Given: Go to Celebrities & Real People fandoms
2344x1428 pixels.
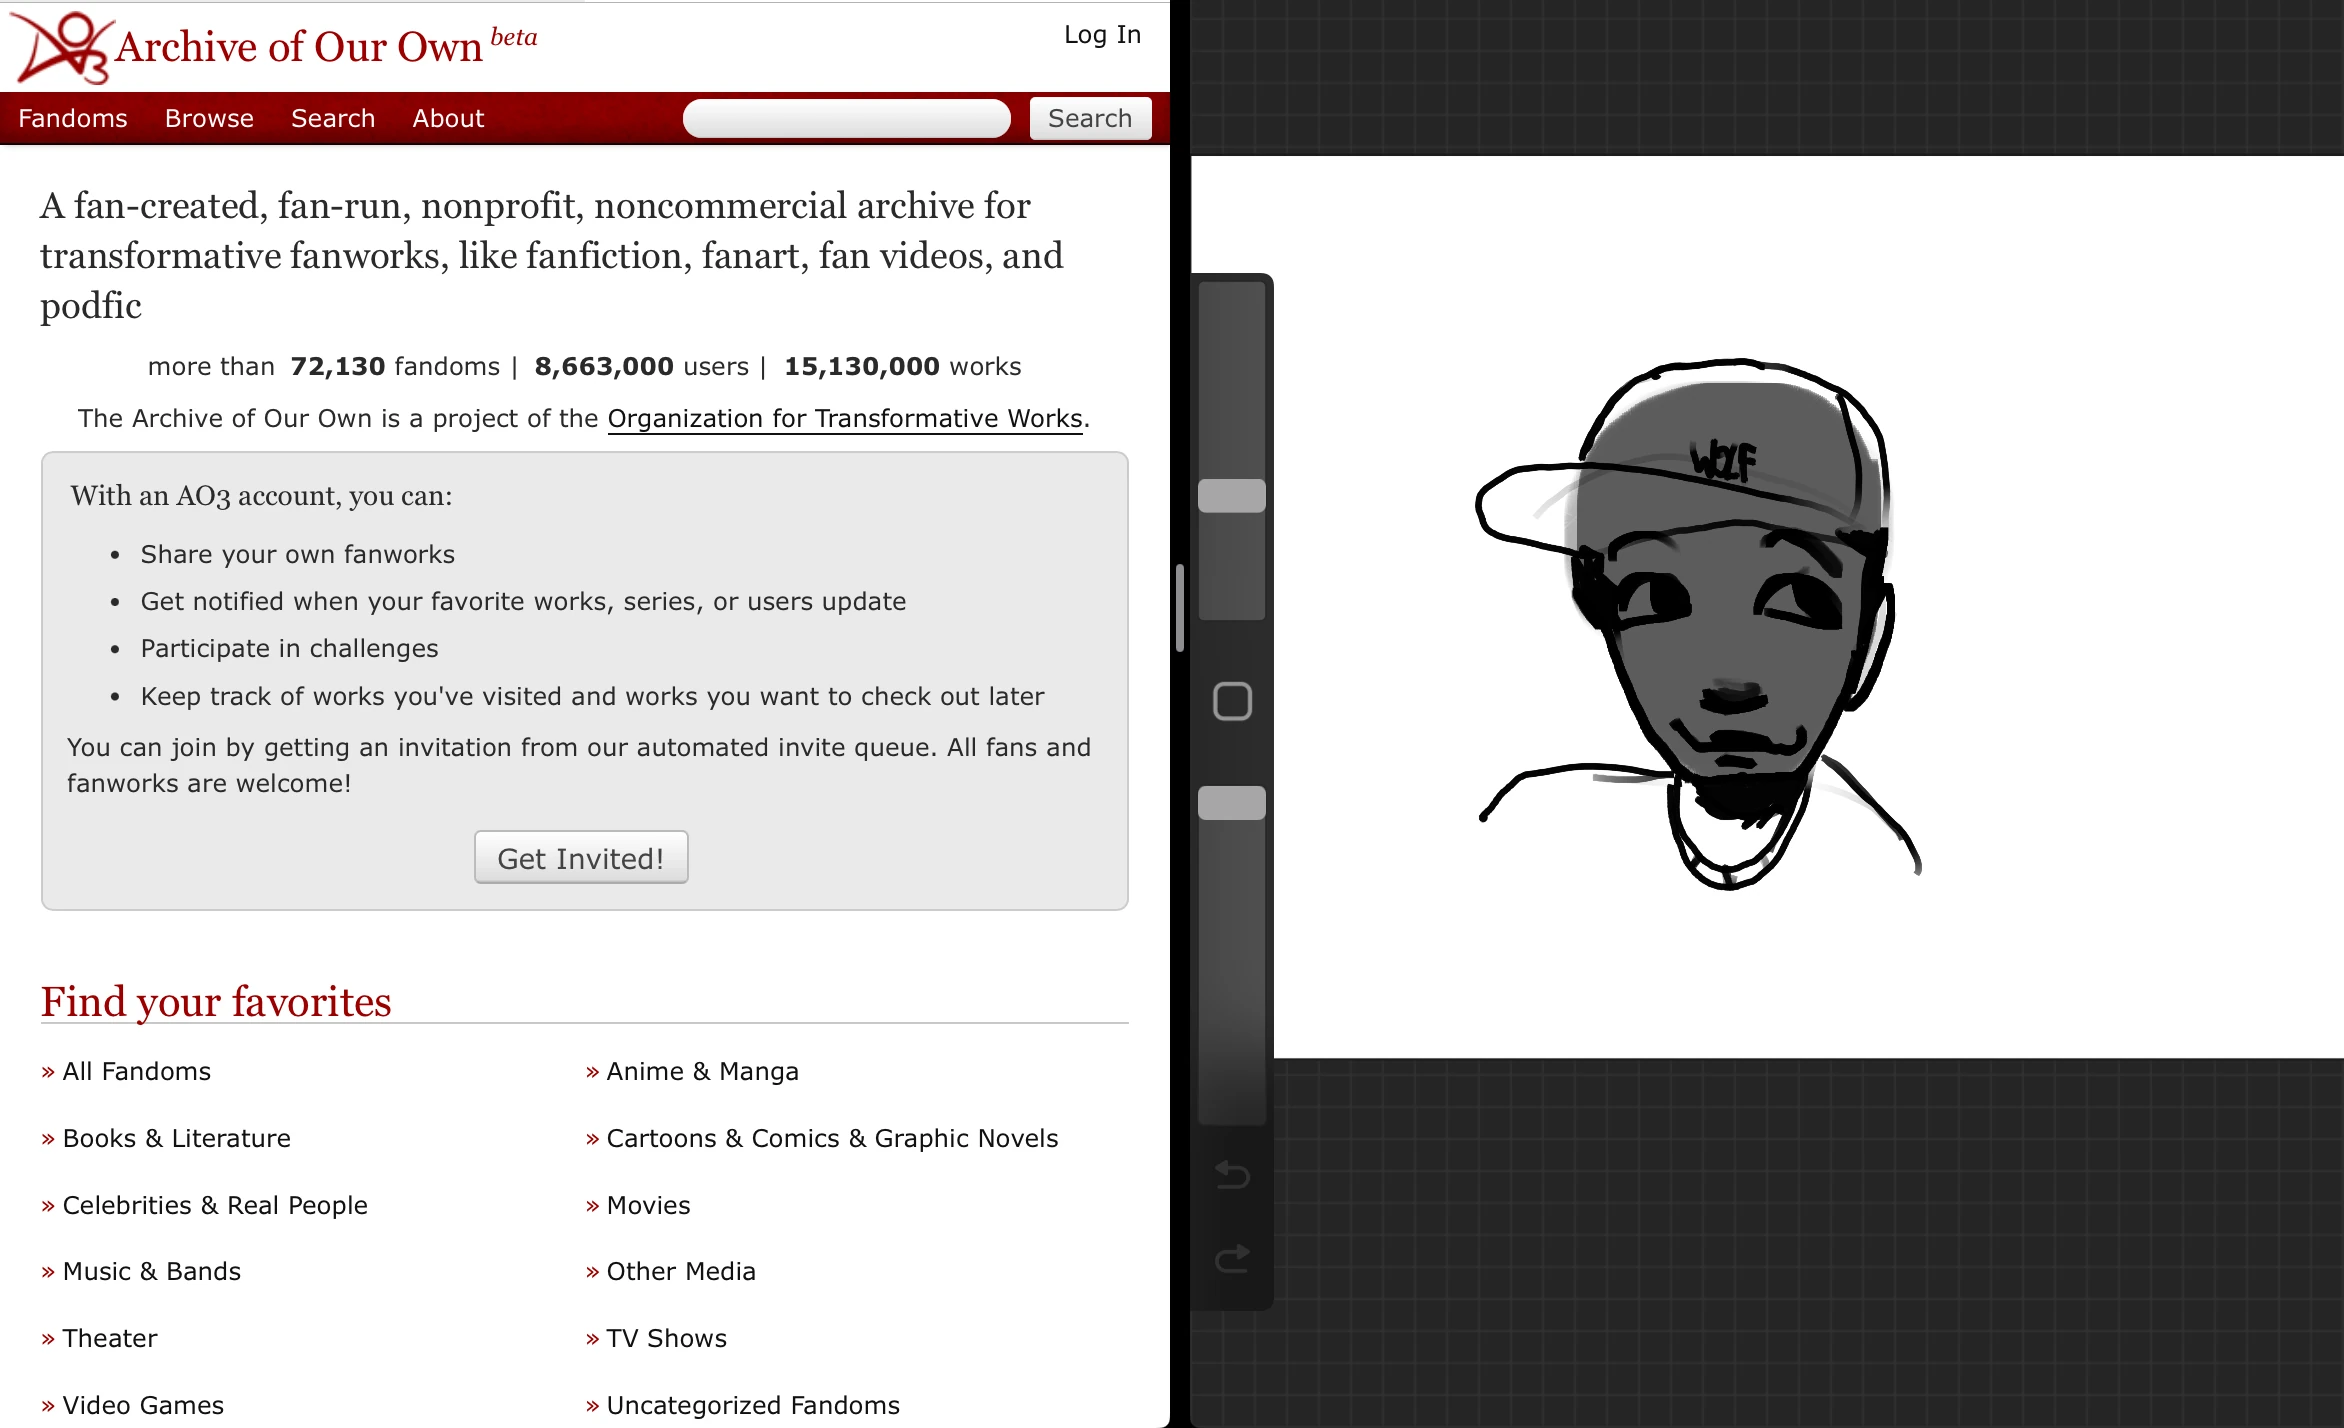Looking at the screenshot, I should tap(215, 1205).
